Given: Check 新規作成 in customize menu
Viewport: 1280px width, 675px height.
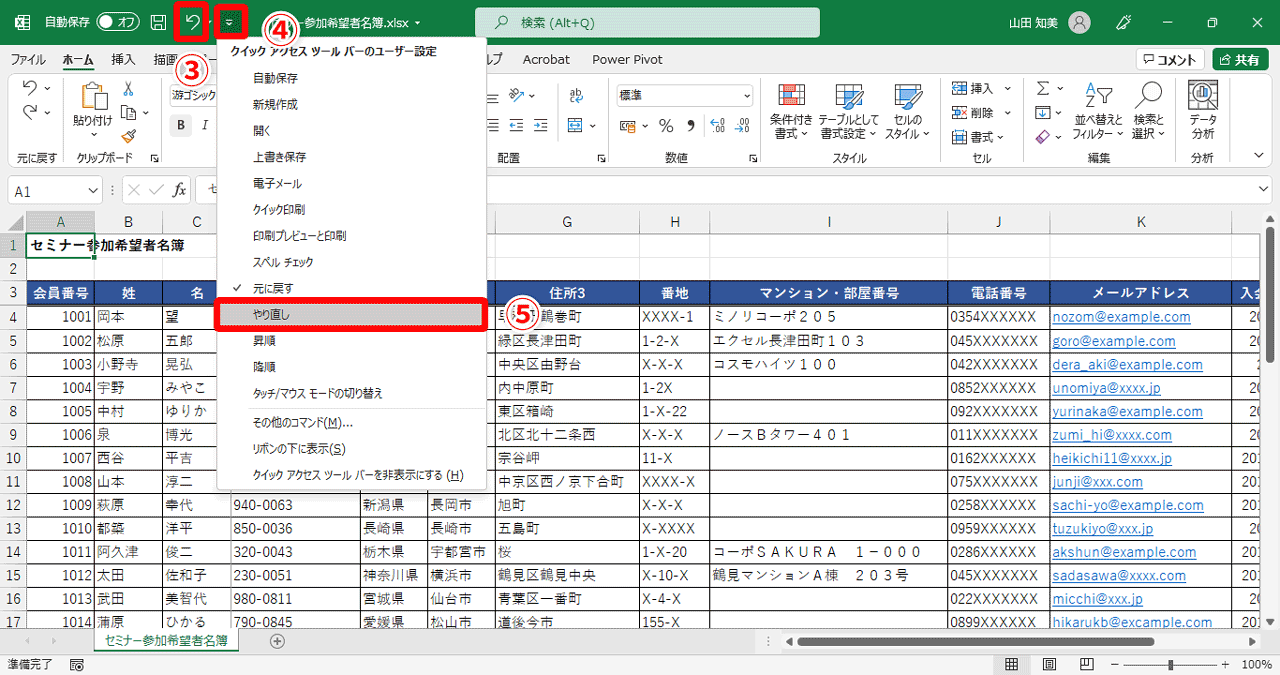Looking at the screenshot, I should [x=351, y=104].
